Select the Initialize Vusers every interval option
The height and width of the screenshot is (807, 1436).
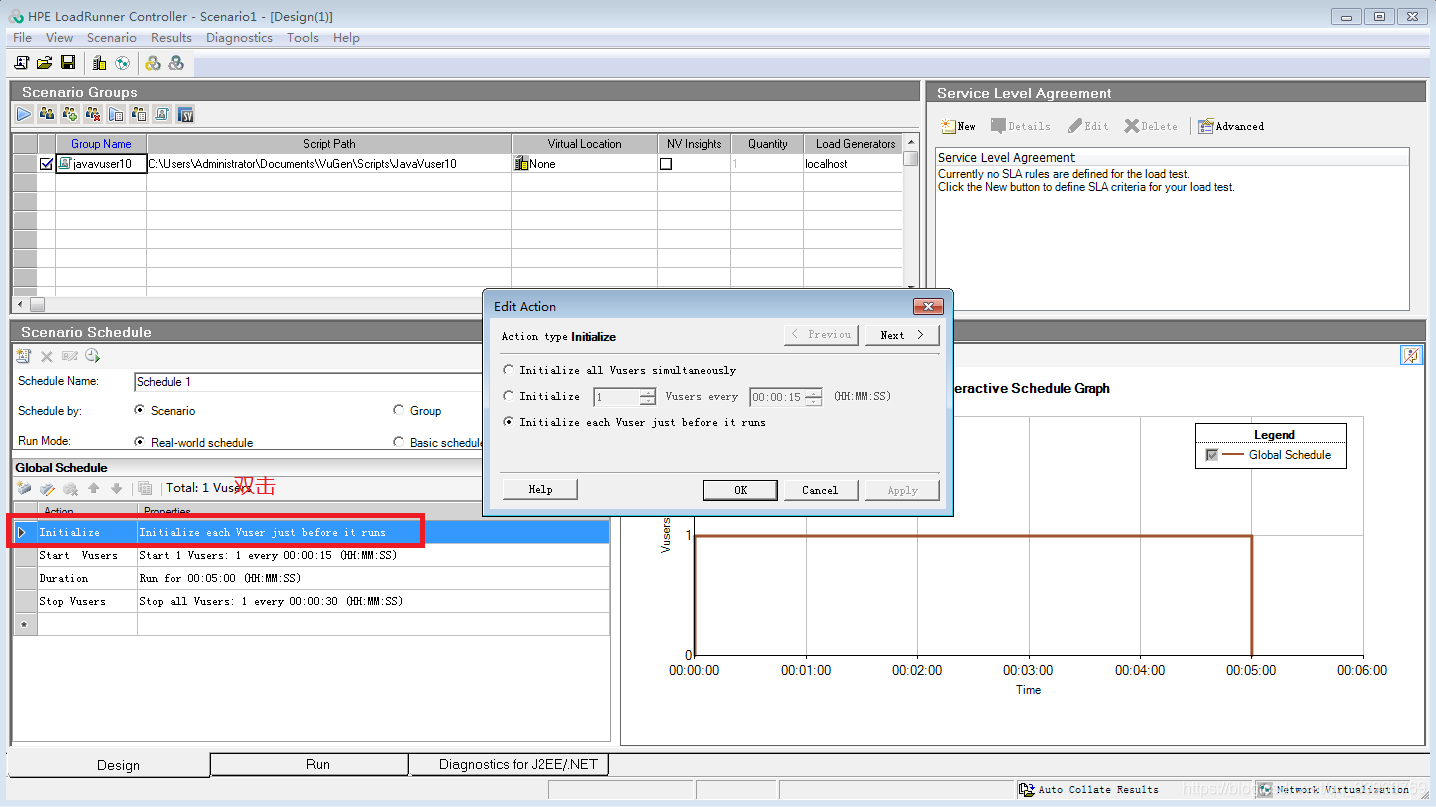(509, 396)
